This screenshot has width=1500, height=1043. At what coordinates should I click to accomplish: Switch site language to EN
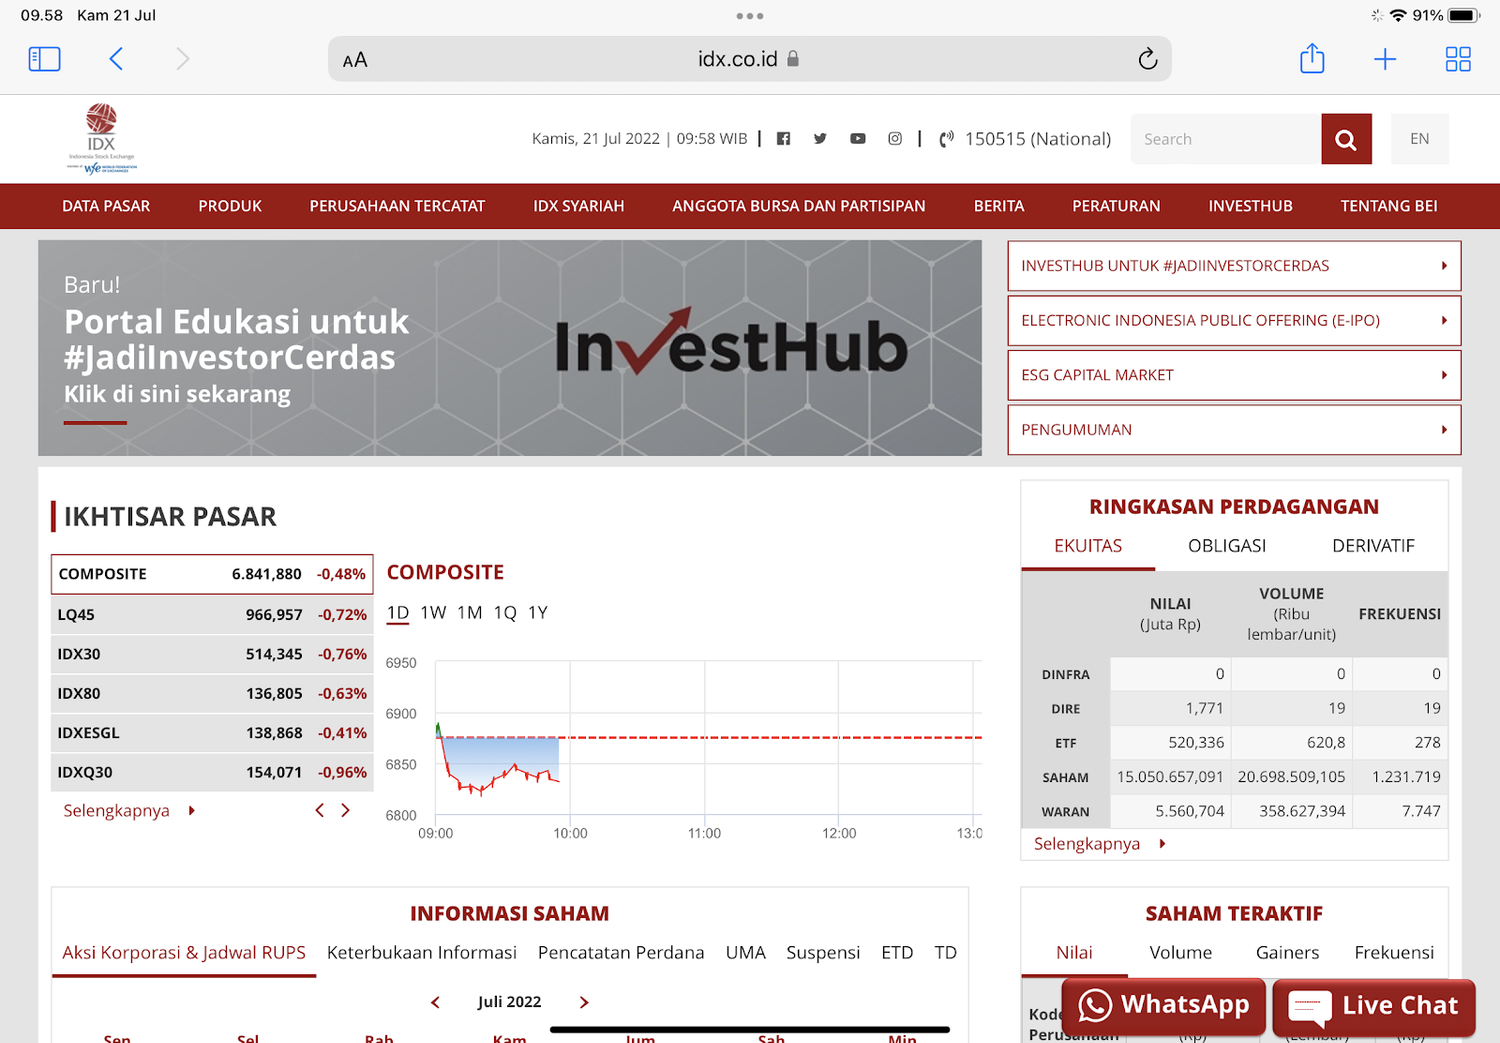click(x=1419, y=139)
